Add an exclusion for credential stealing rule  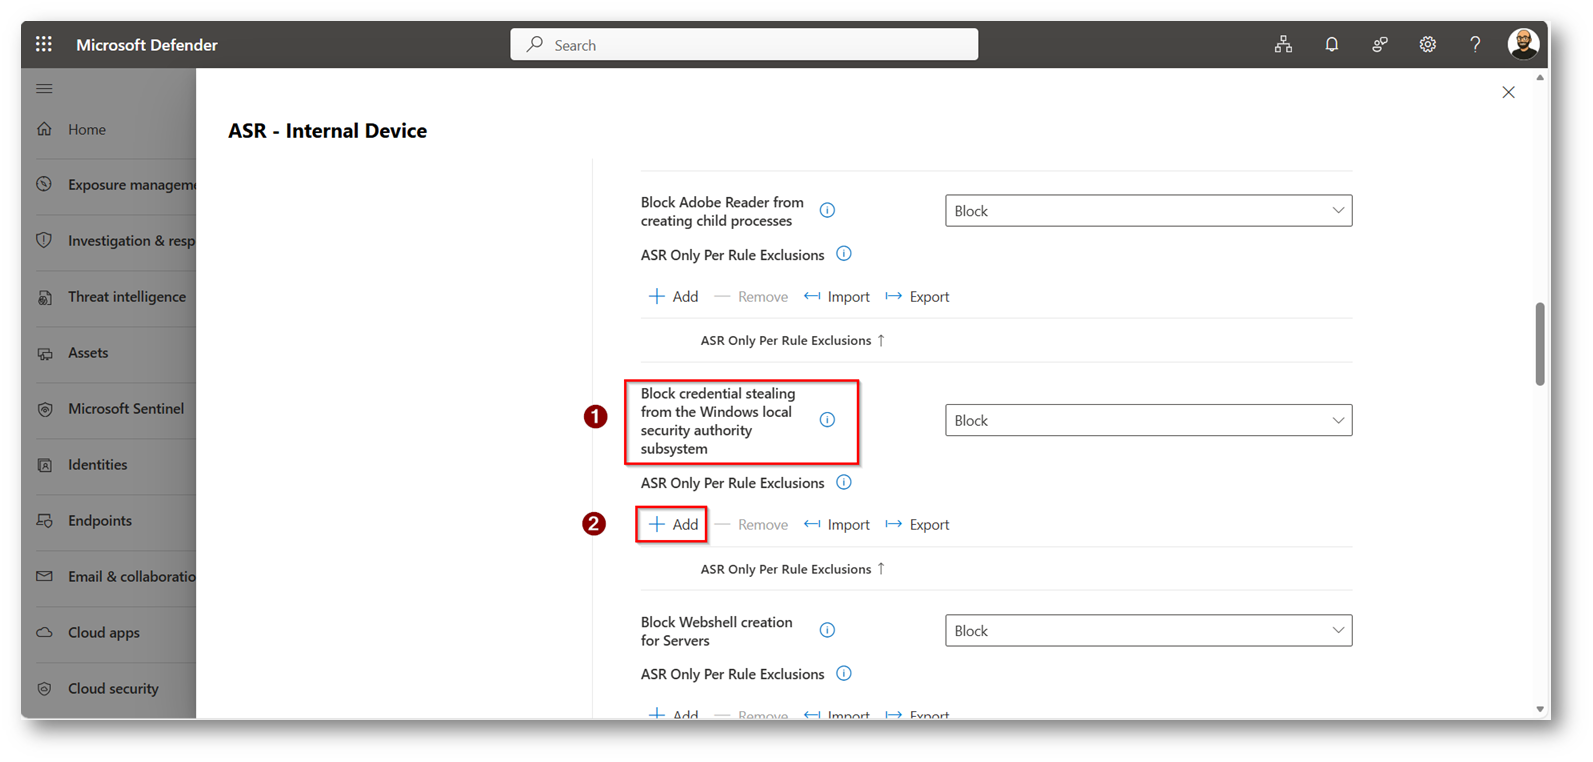pyautogui.click(x=673, y=525)
